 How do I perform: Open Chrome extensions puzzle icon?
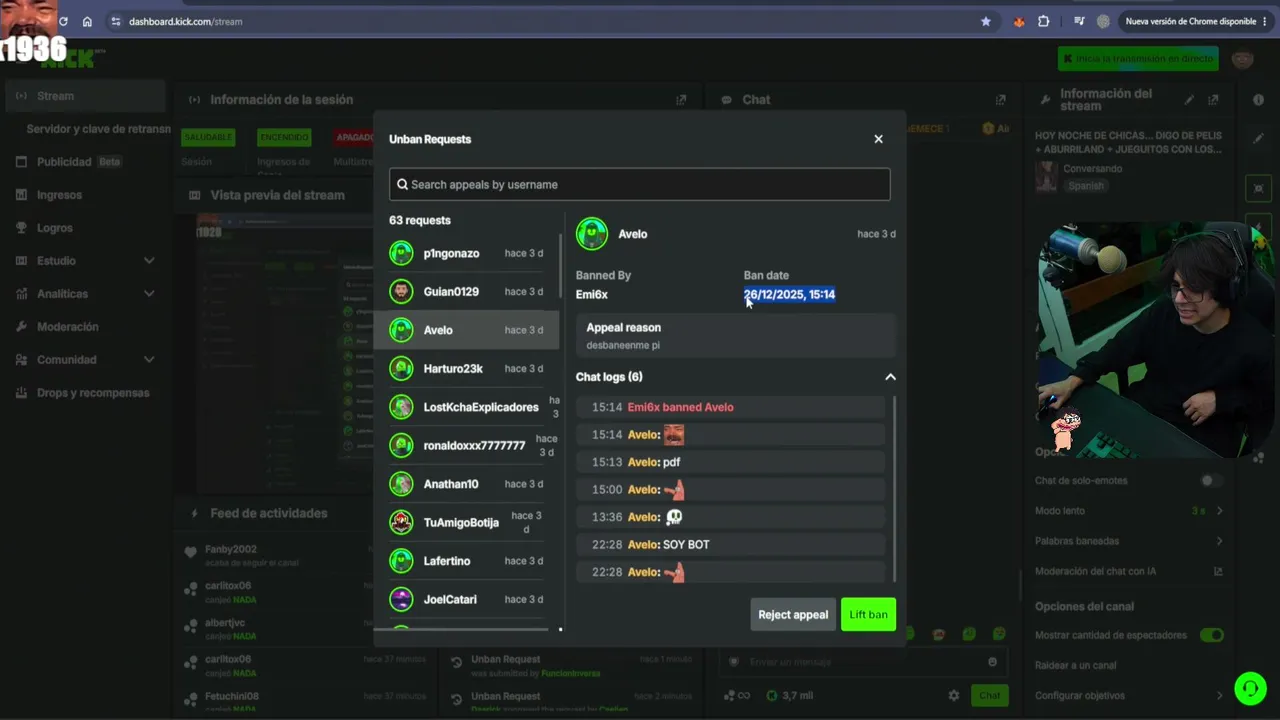coord(1043,21)
